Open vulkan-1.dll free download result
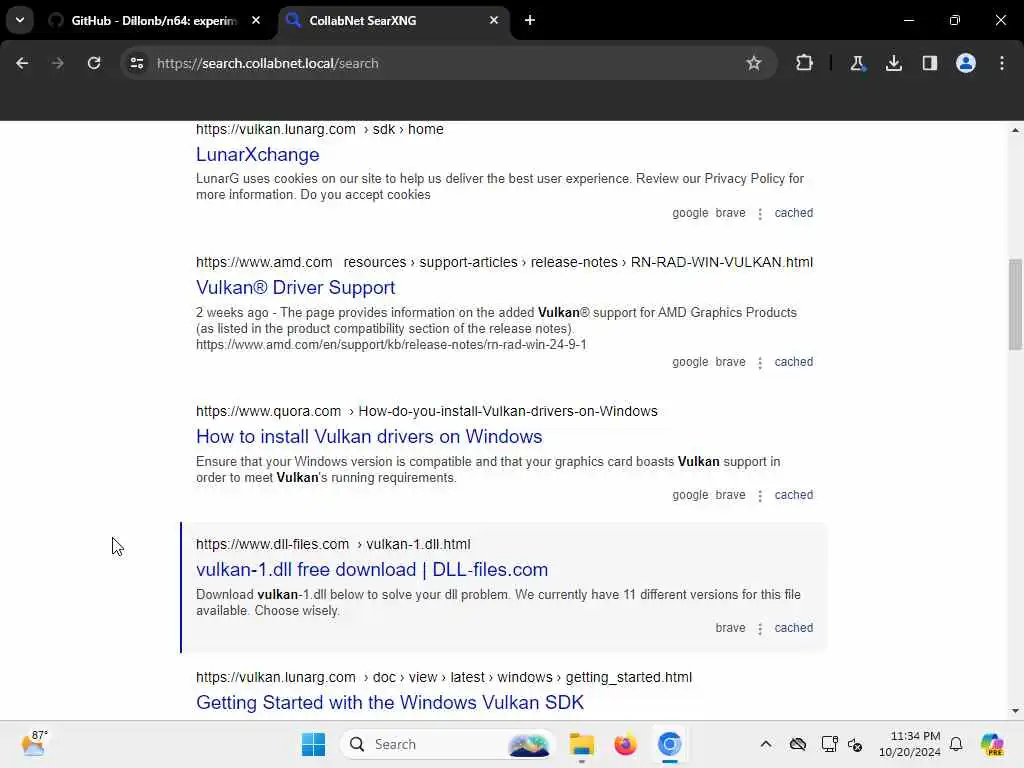The height and width of the screenshot is (768, 1024). (x=372, y=570)
